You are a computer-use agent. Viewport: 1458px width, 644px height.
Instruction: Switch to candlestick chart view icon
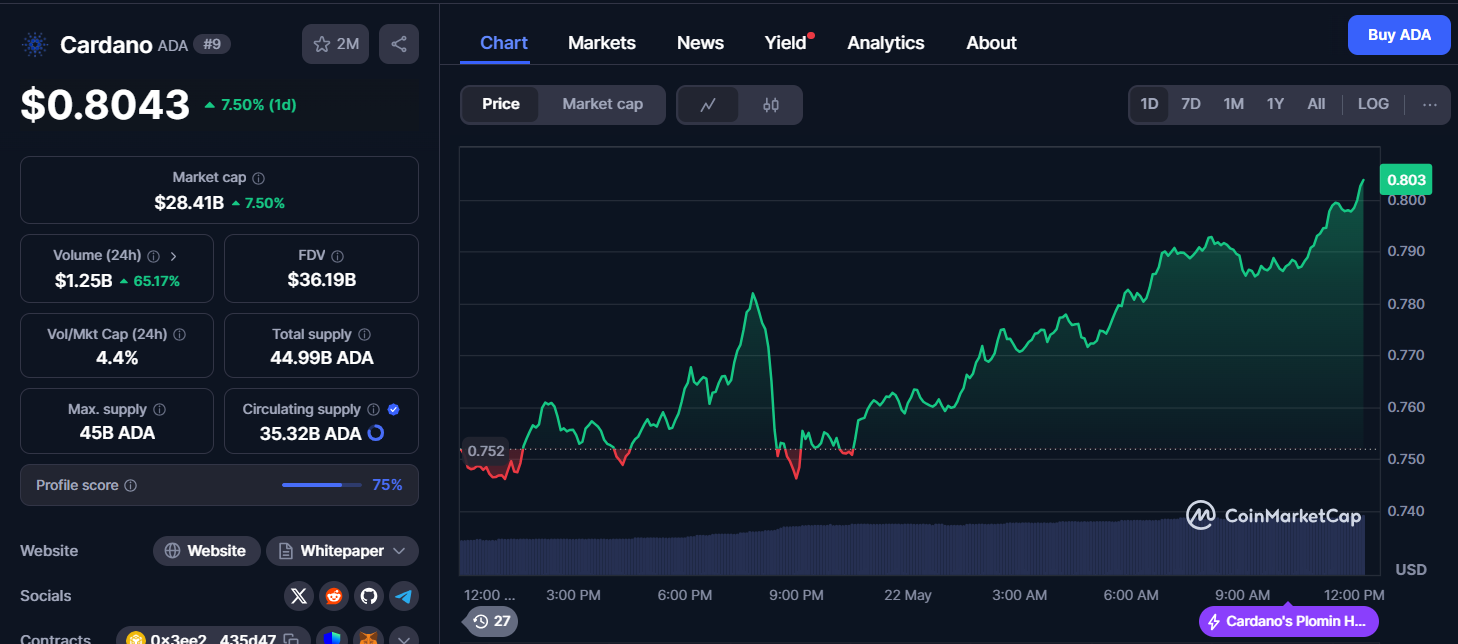coord(770,104)
